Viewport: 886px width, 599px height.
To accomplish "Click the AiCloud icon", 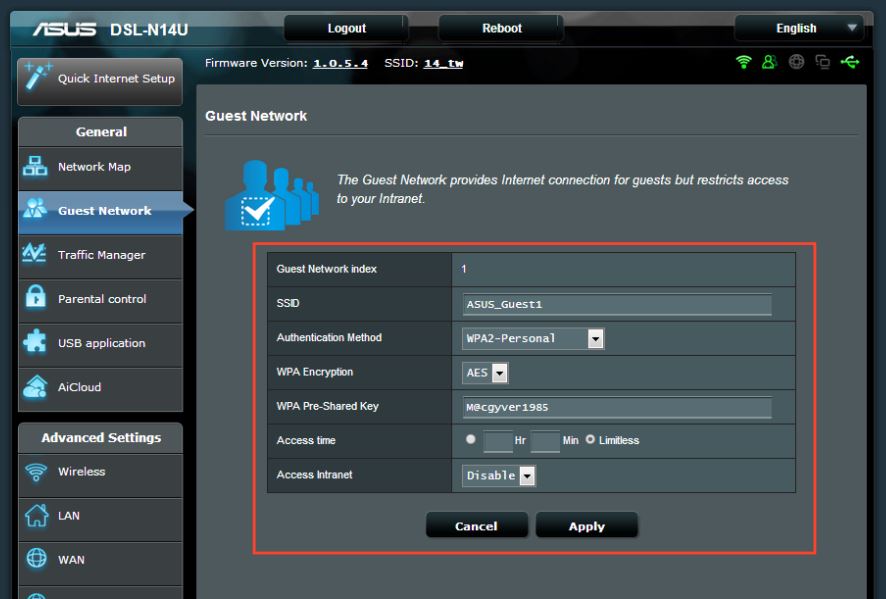I will coord(35,387).
